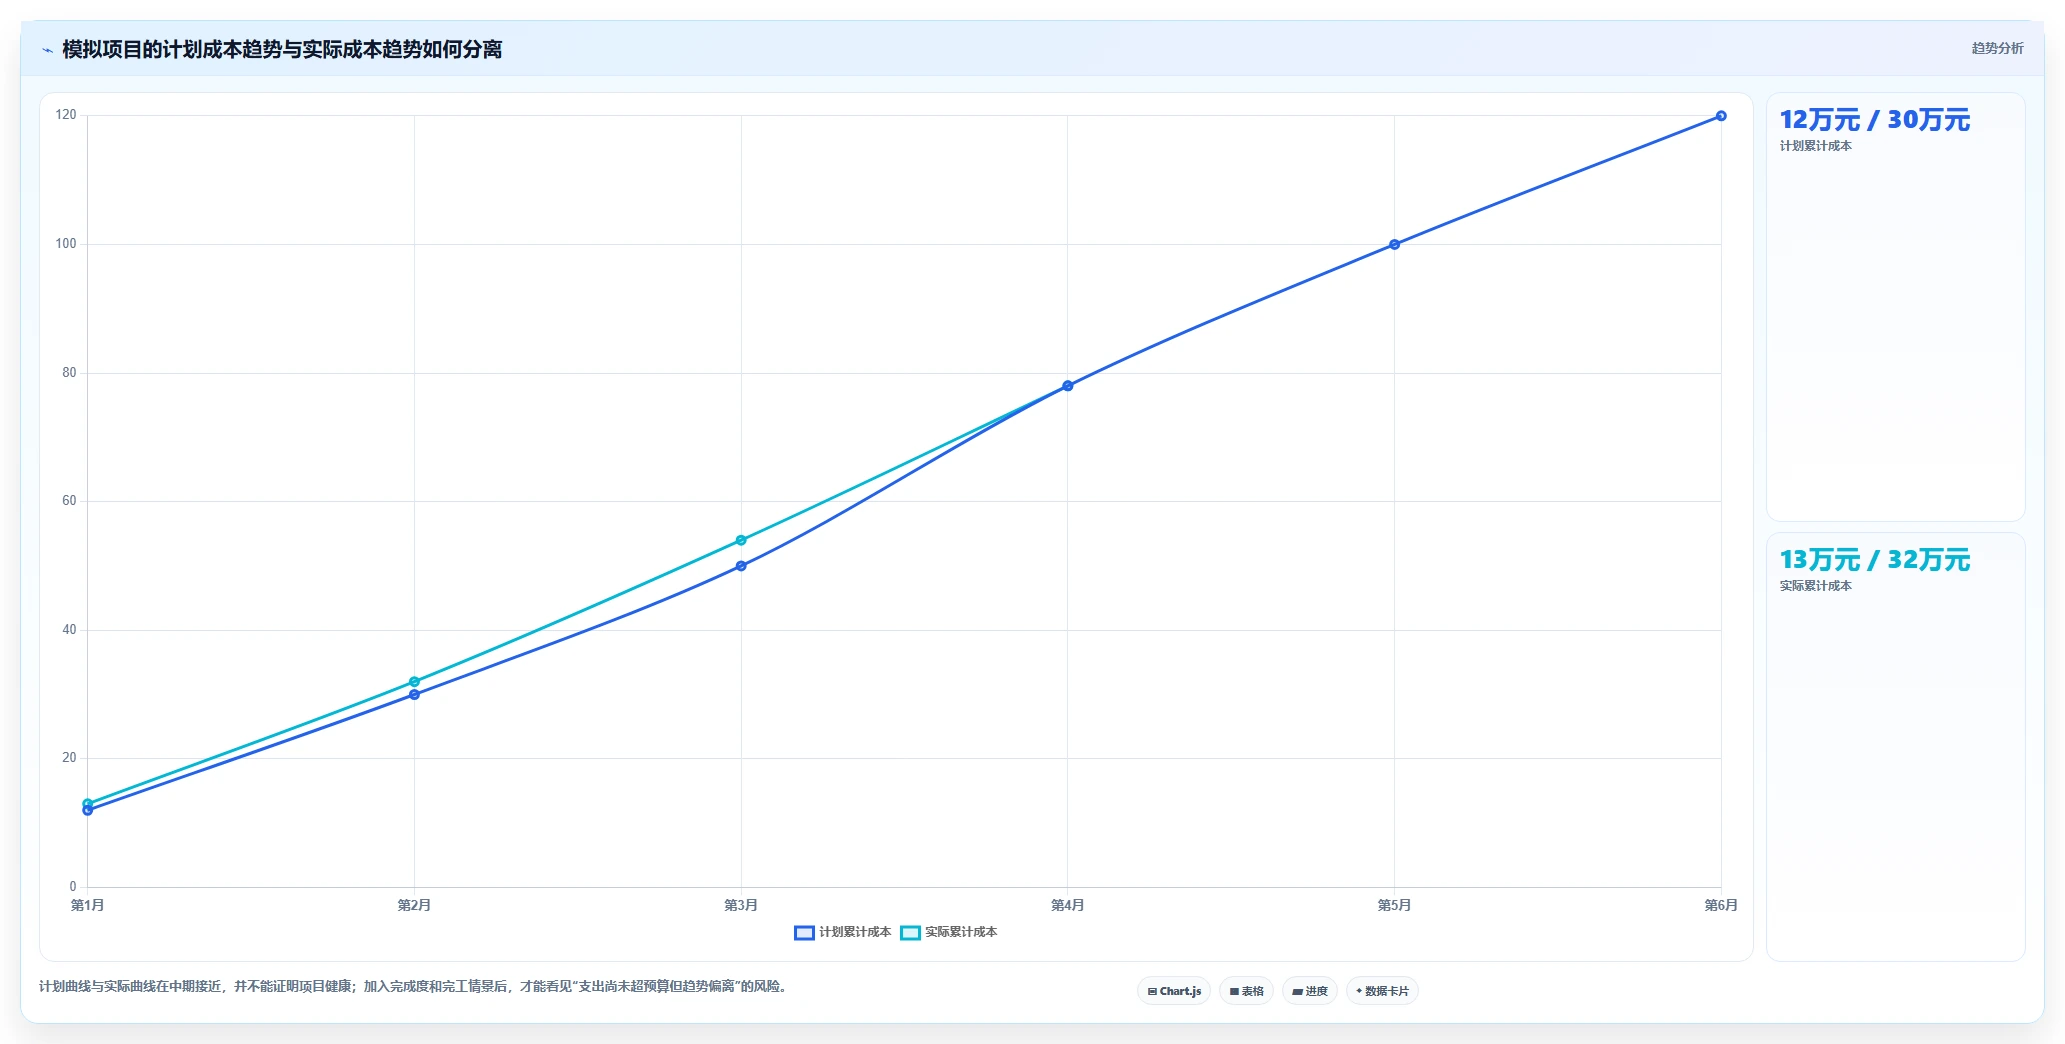This screenshot has width=2065, height=1044.
Task: Click the 120 y-axis label
Action: coord(66,115)
